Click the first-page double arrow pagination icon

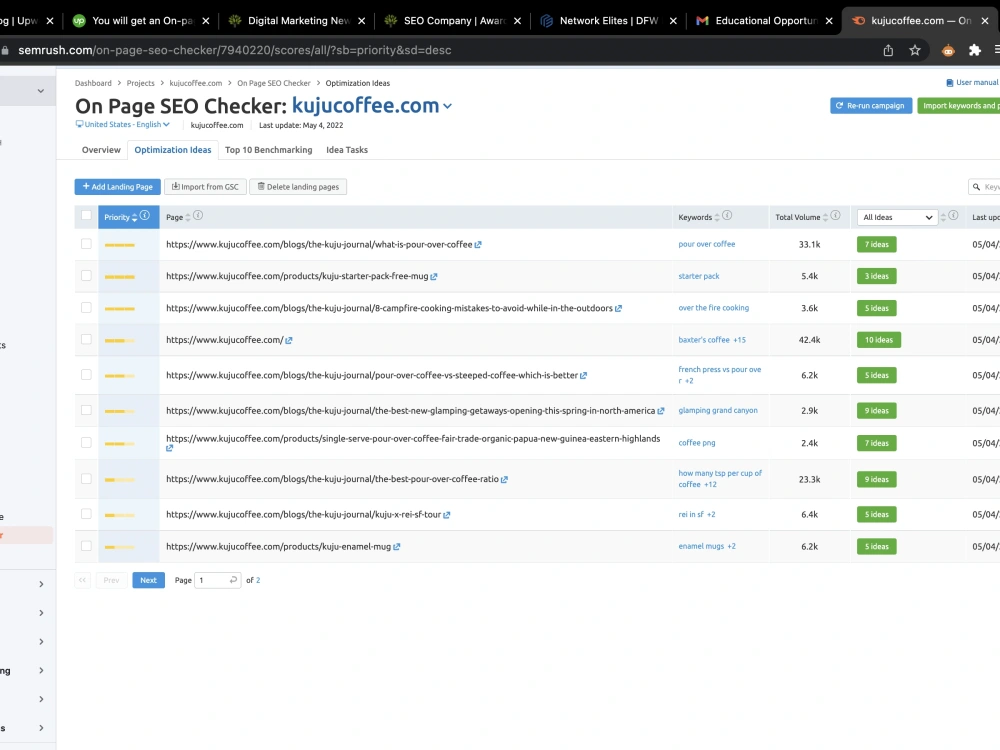point(82,580)
